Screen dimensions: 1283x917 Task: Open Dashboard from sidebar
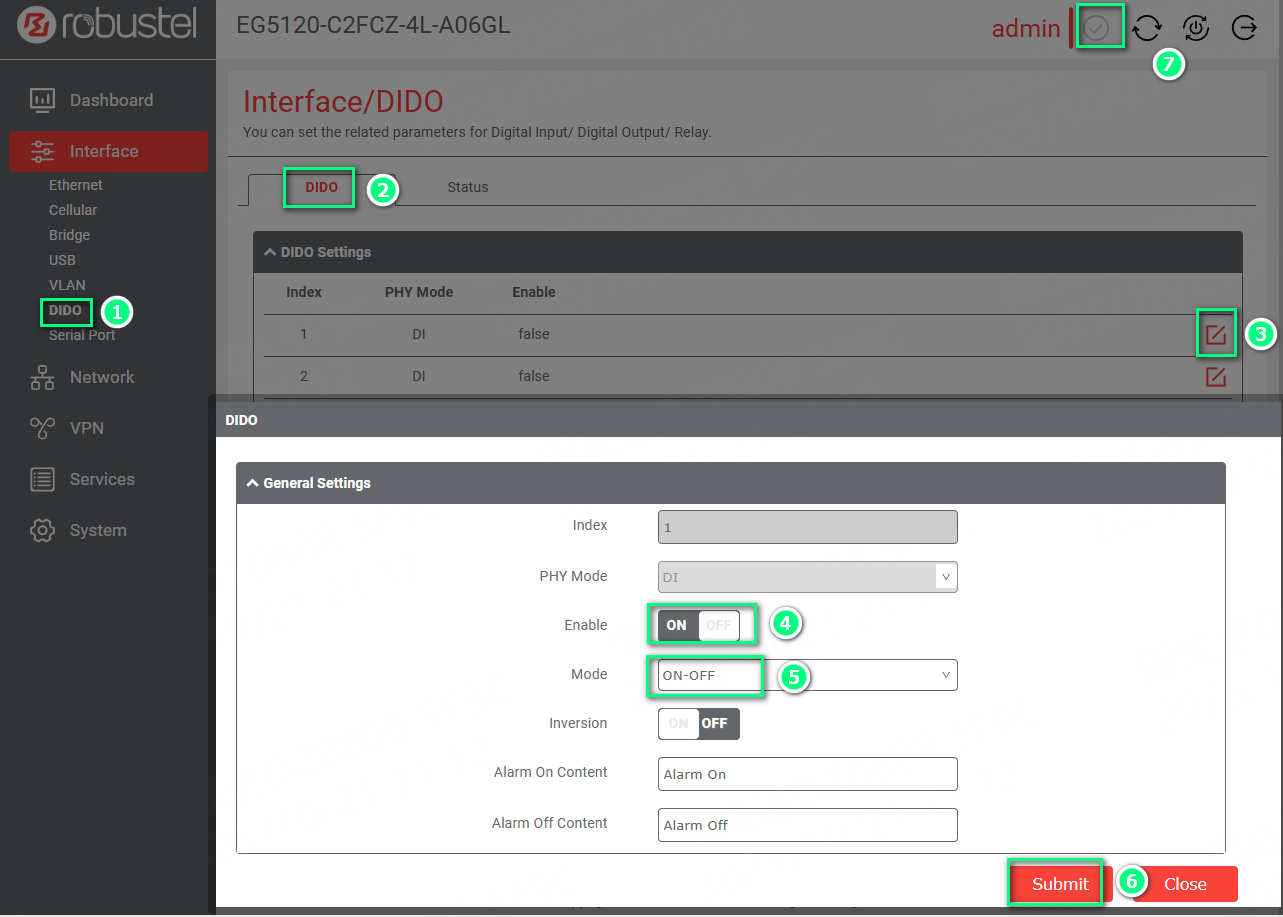(x=110, y=100)
